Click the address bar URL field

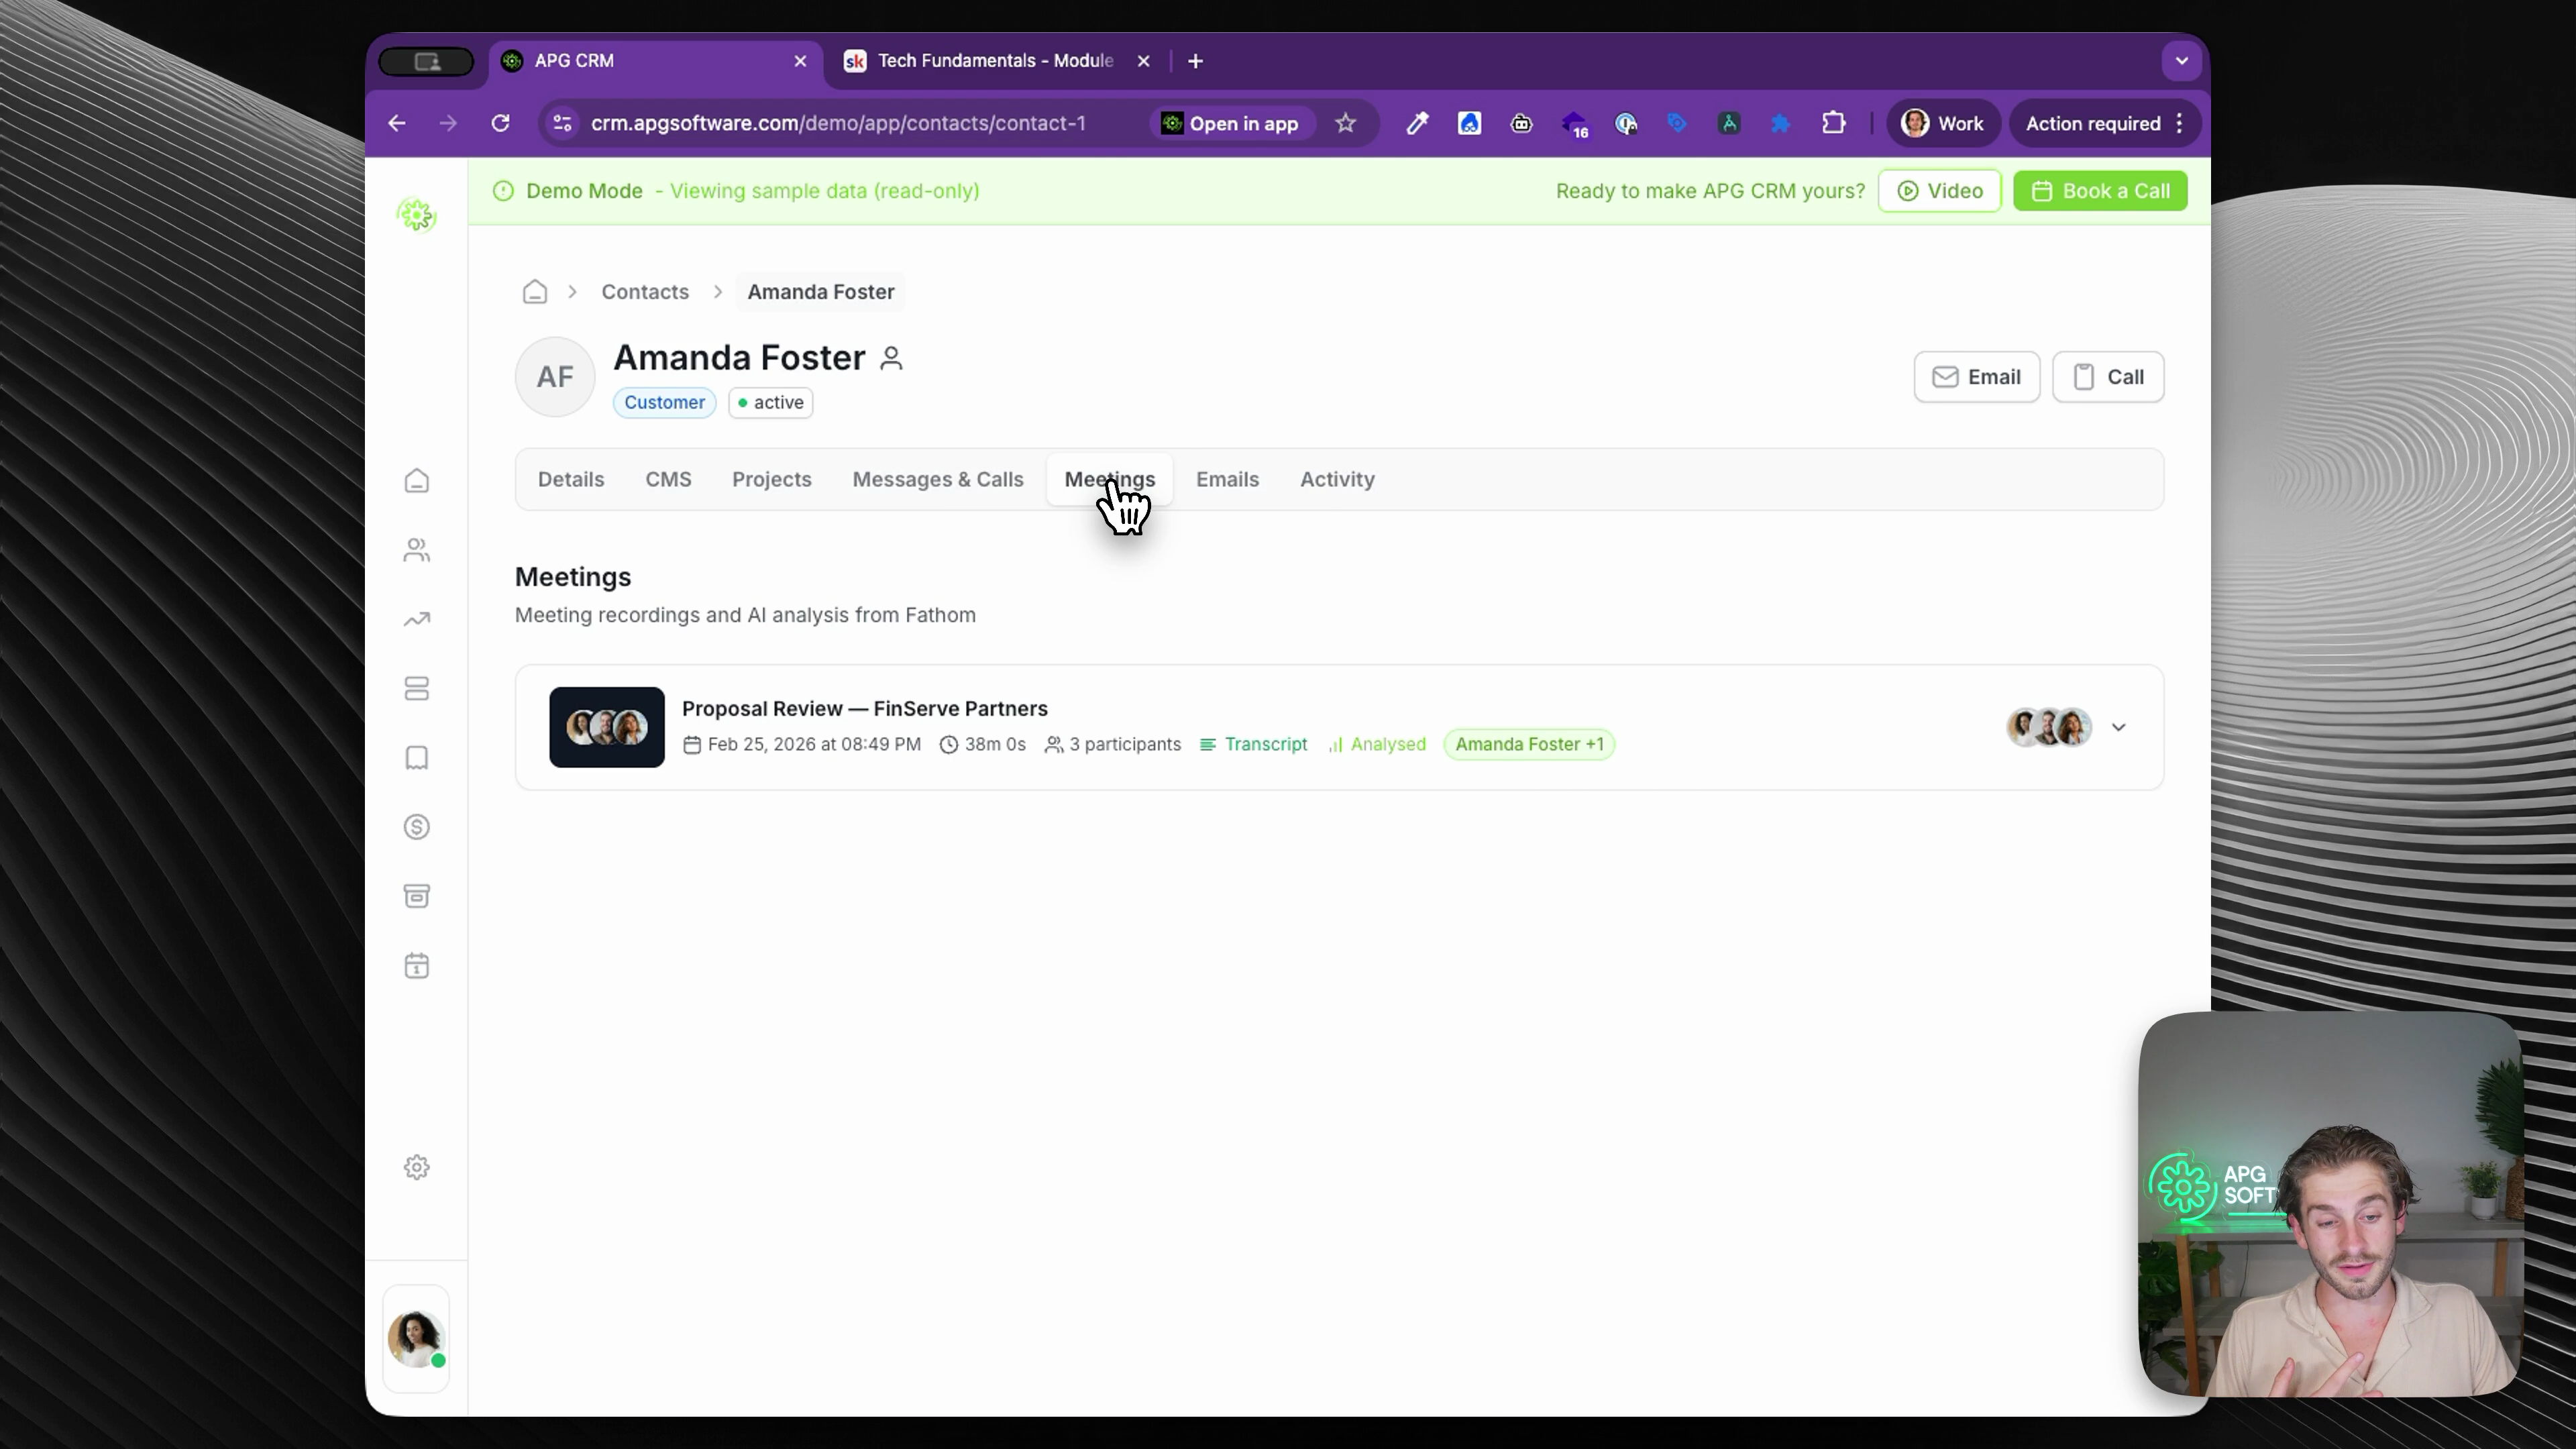click(838, 123)
